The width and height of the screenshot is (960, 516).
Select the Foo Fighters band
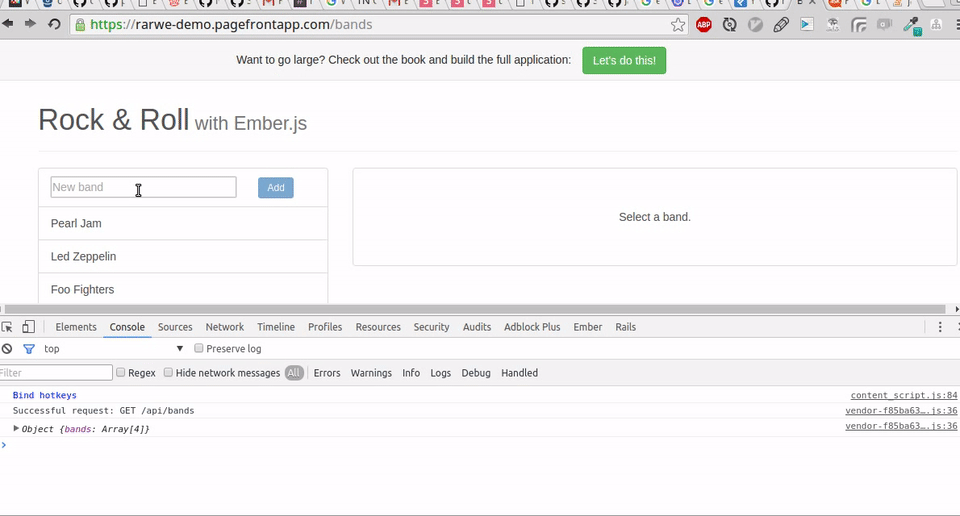pos(183,289)
